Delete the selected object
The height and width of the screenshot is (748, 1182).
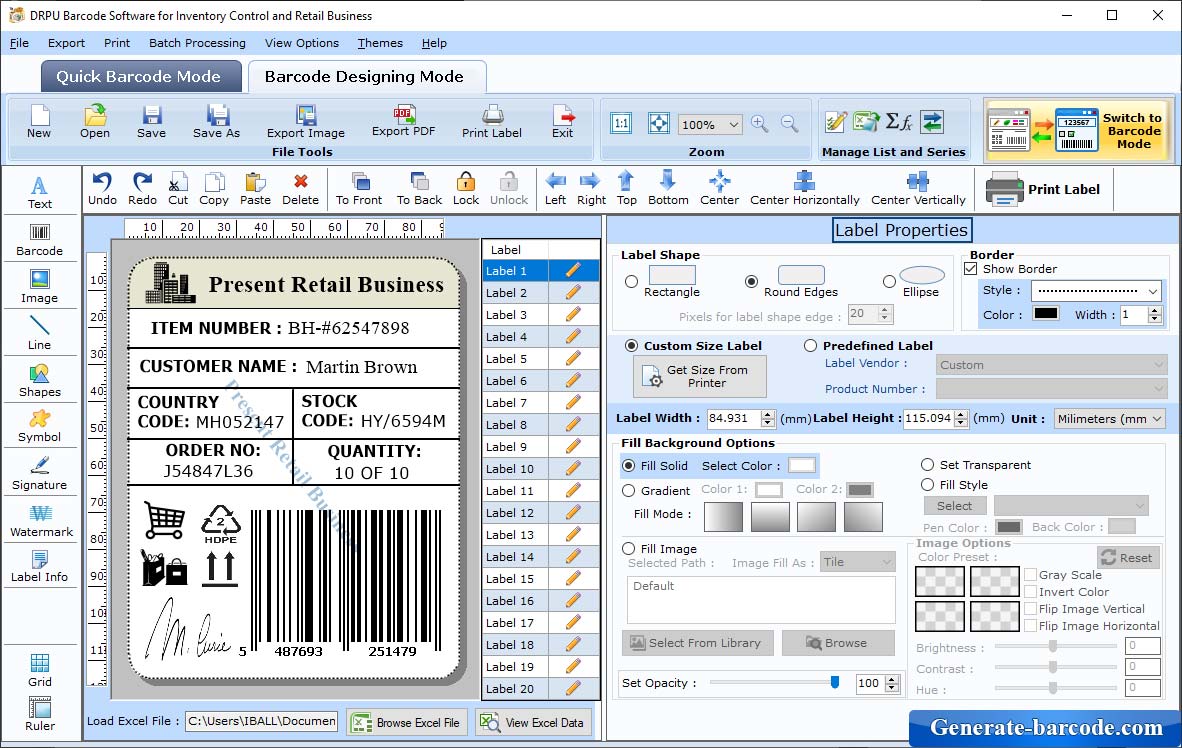coord(300,189)
